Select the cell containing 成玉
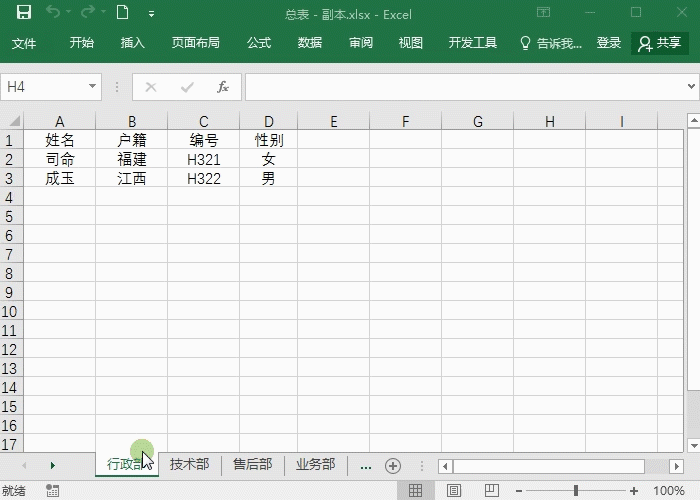 click(x=59, y=178)
